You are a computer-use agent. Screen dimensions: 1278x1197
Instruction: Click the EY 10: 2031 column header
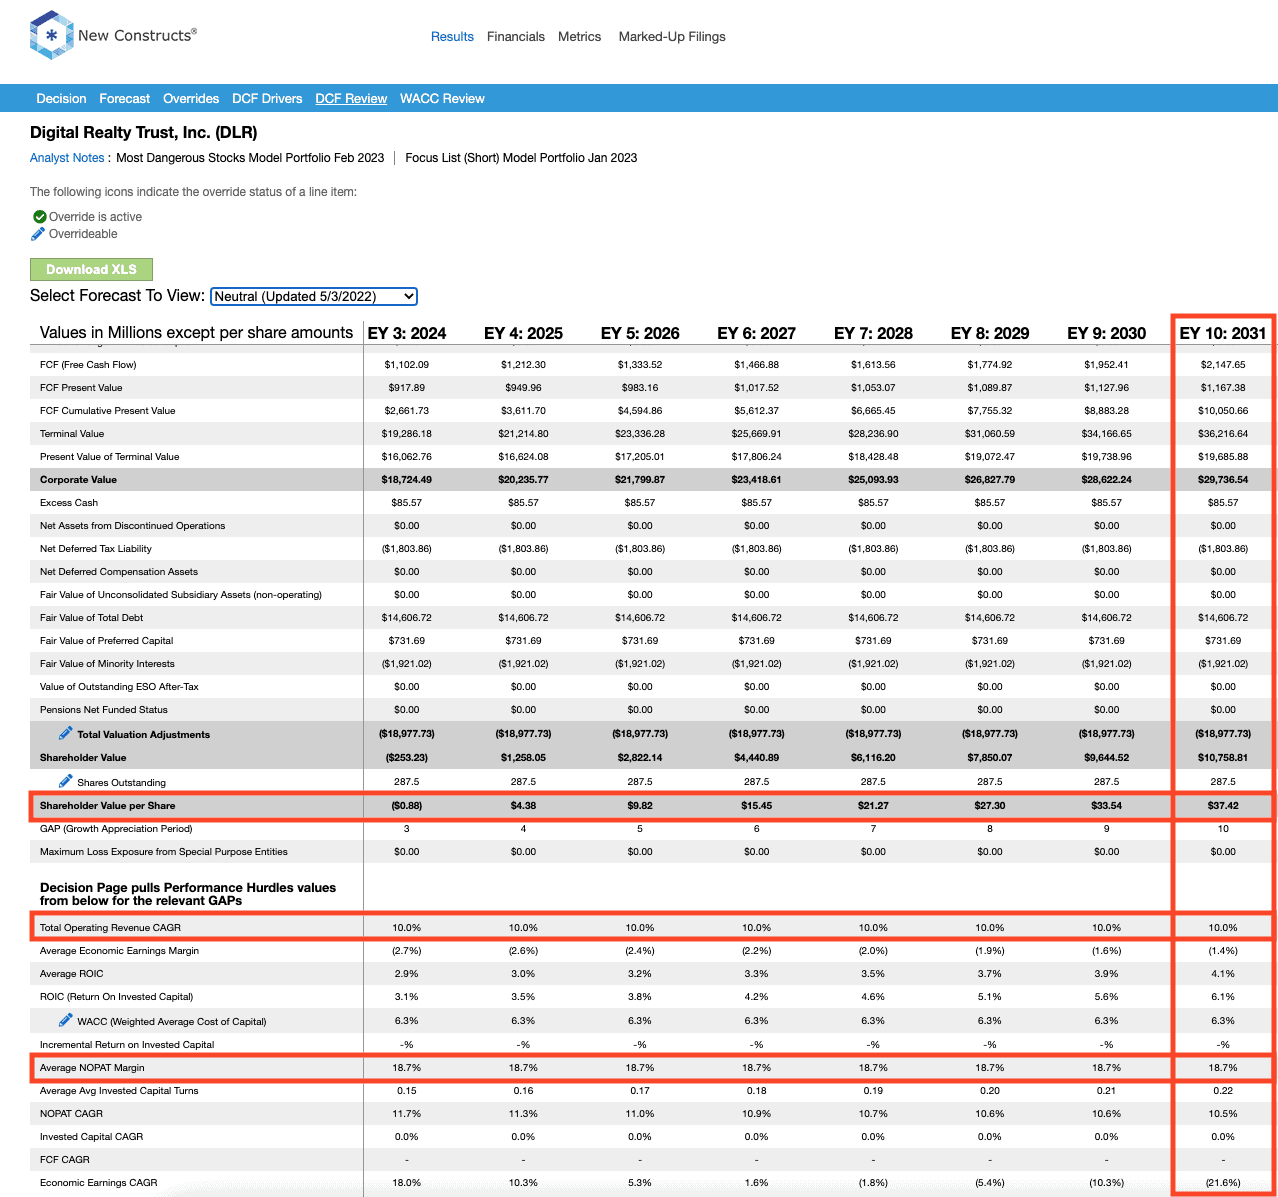click(1223, 333)
